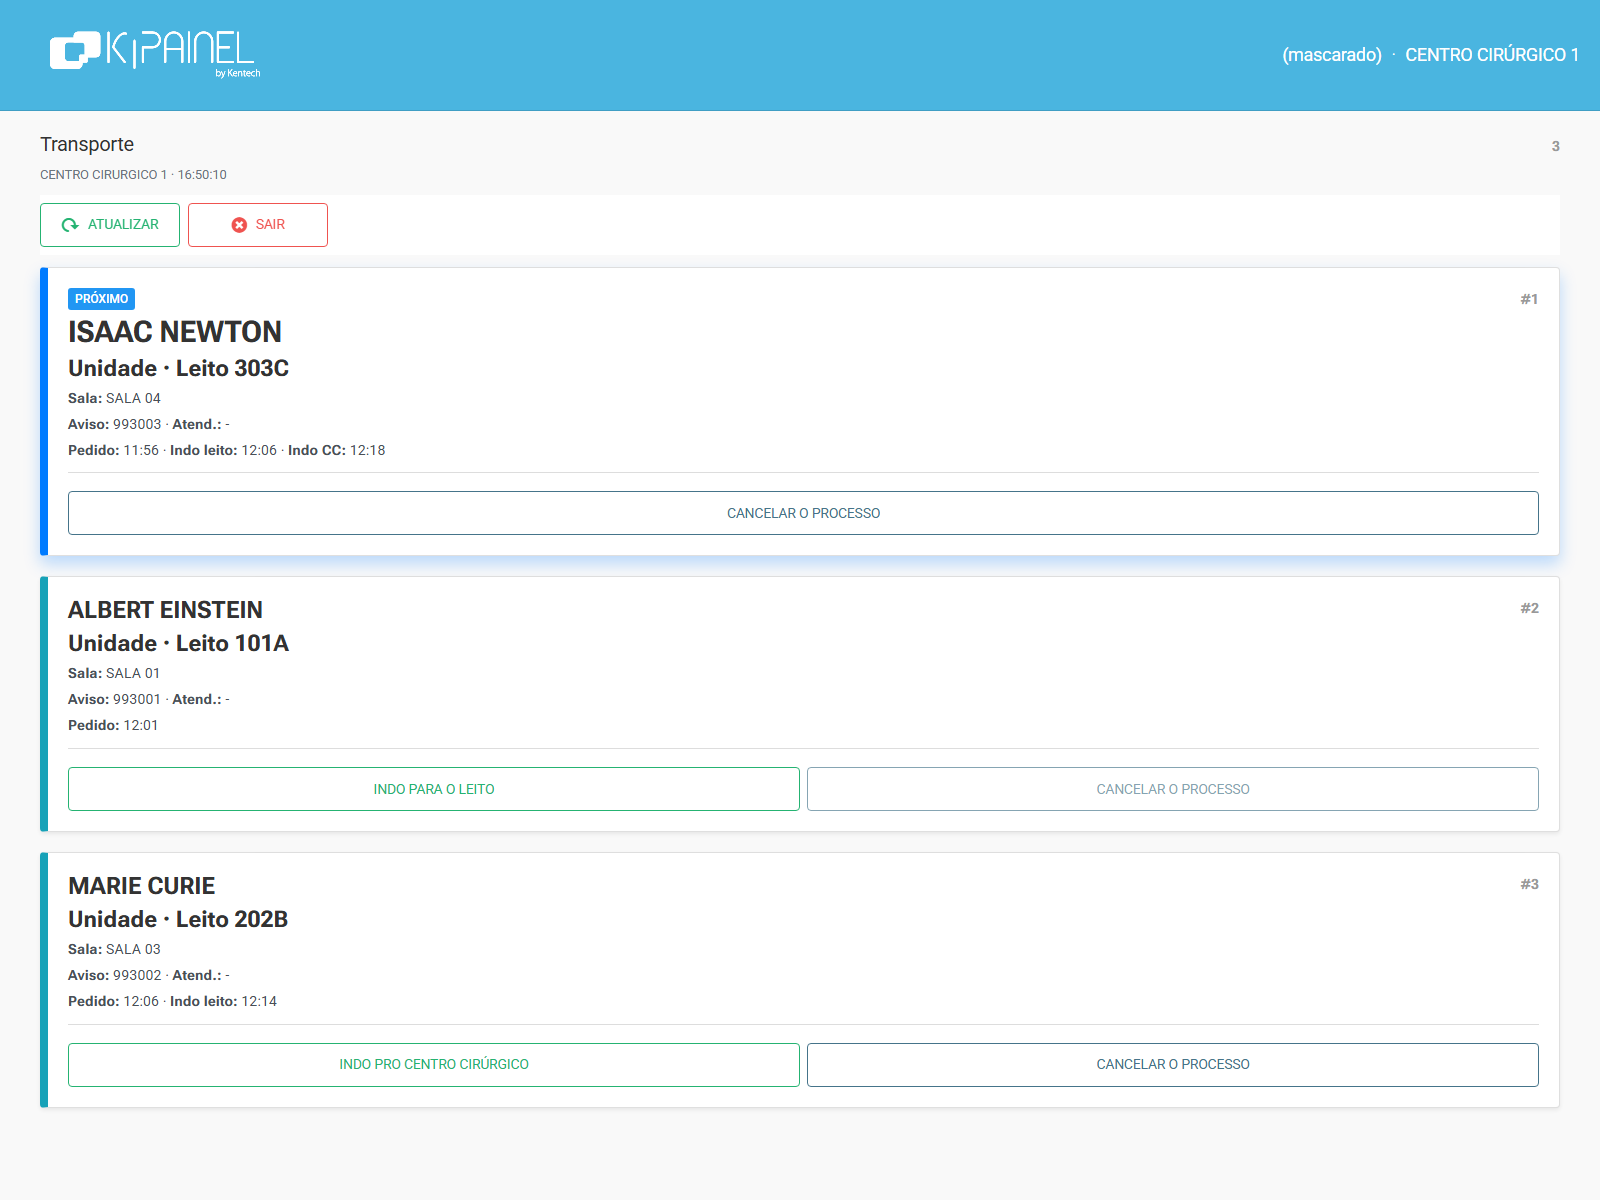The image size is (1600, 1200).
Task: Select the ISAAC NEWTON patient name
Action: pos(175,332)
